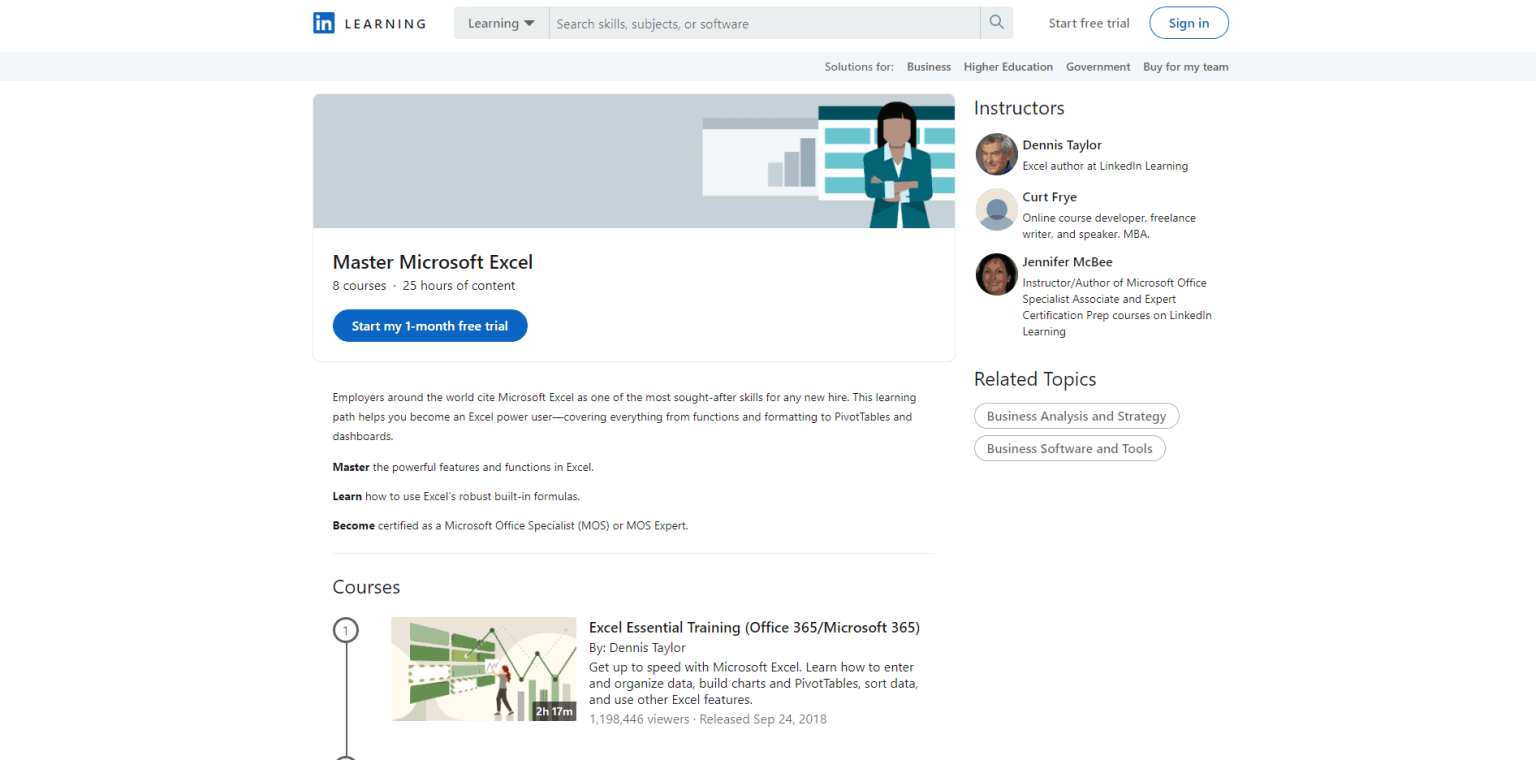The width and height of the screenshot is (1536, 760).
Task: Select the Business Analysis and Strategy topic
Action: pyautogui.click(x=1076, y=415)
